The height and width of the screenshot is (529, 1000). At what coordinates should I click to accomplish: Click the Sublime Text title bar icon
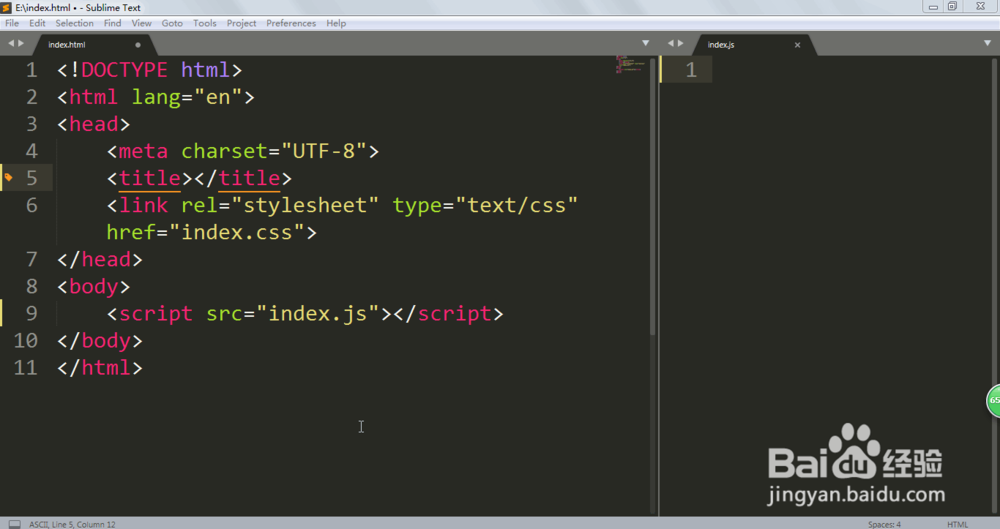click(x=6, y=8)
